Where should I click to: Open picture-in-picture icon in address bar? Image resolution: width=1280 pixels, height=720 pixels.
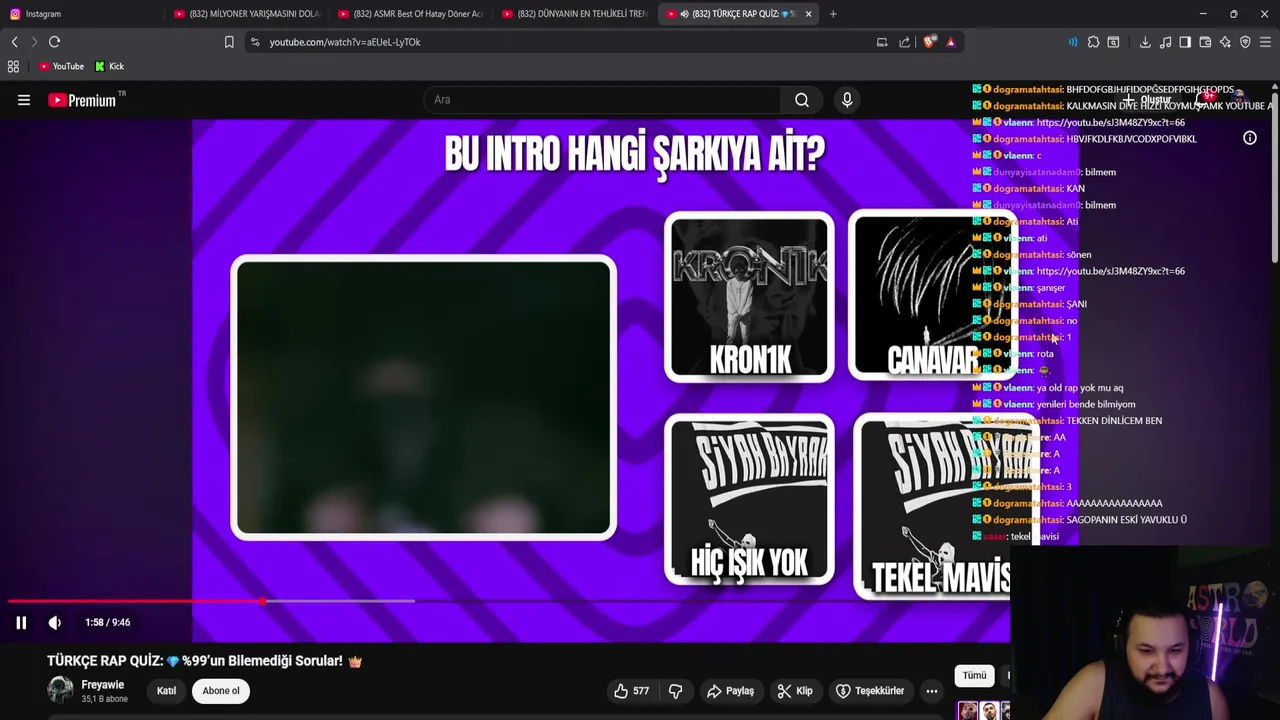pyautogui.click(x=882, y=42)
